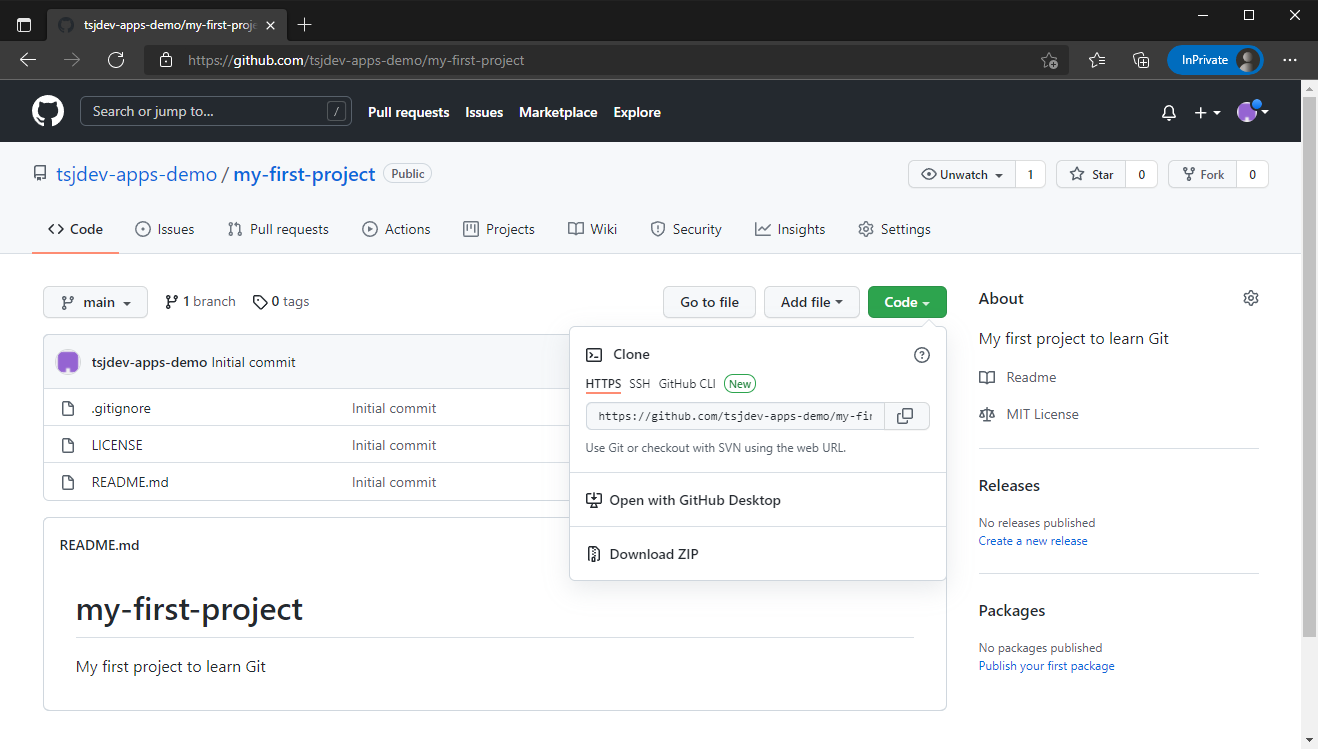The image size is (1318, 749).
Task: Open notifications bell icon
Action: pos(1168,113)
